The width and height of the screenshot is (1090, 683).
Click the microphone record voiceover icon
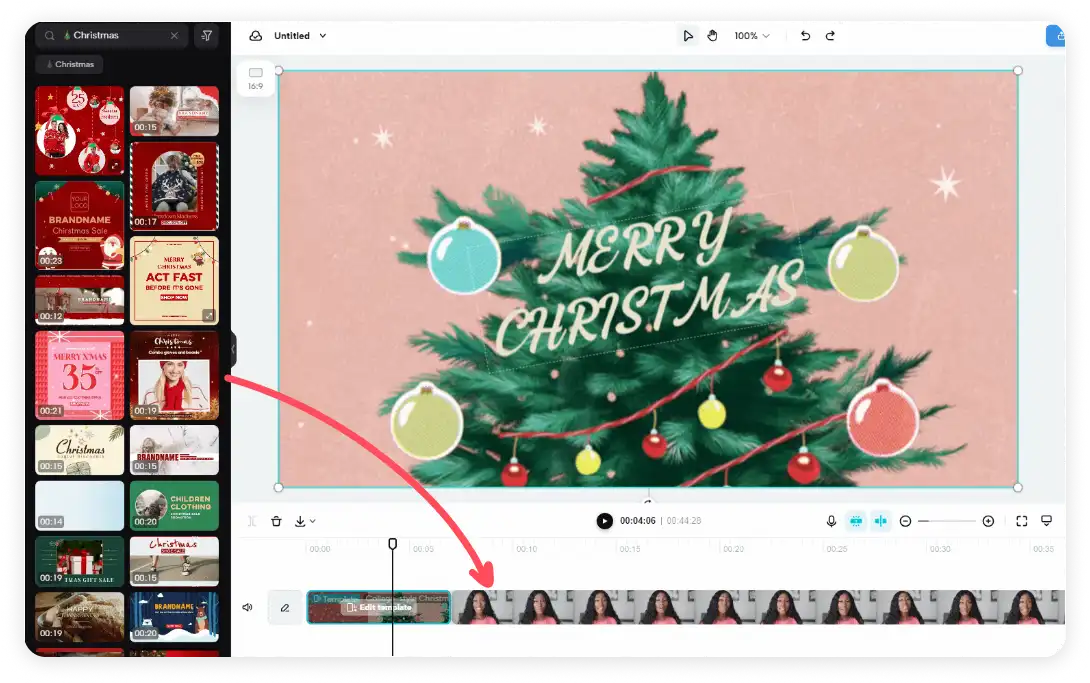[x=831, y=521]
